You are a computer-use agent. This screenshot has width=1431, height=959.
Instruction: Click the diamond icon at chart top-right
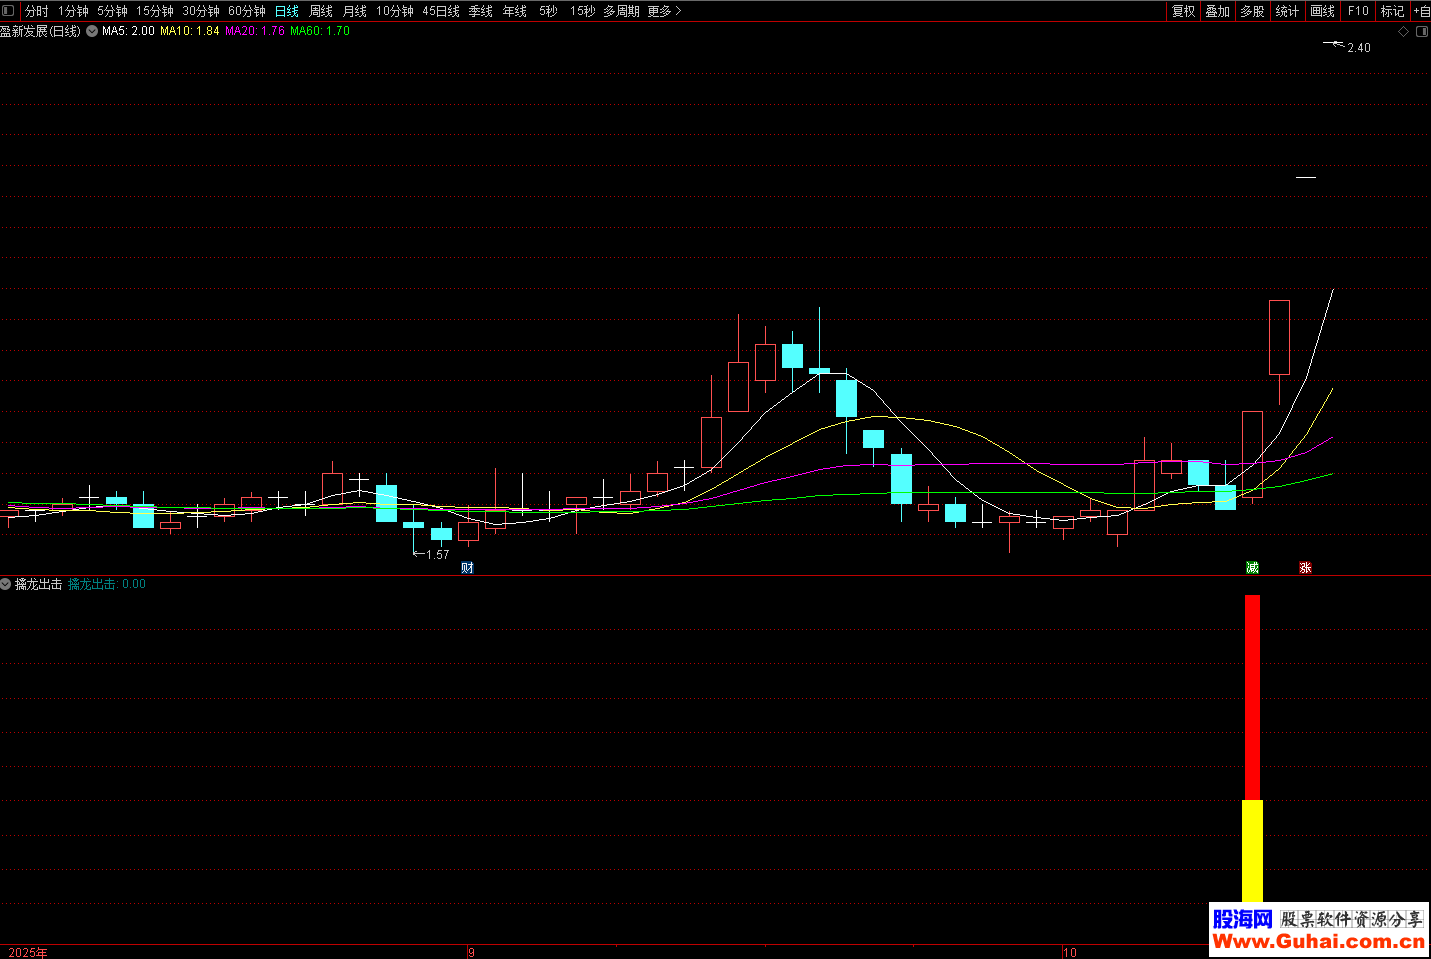[1403, 32]
